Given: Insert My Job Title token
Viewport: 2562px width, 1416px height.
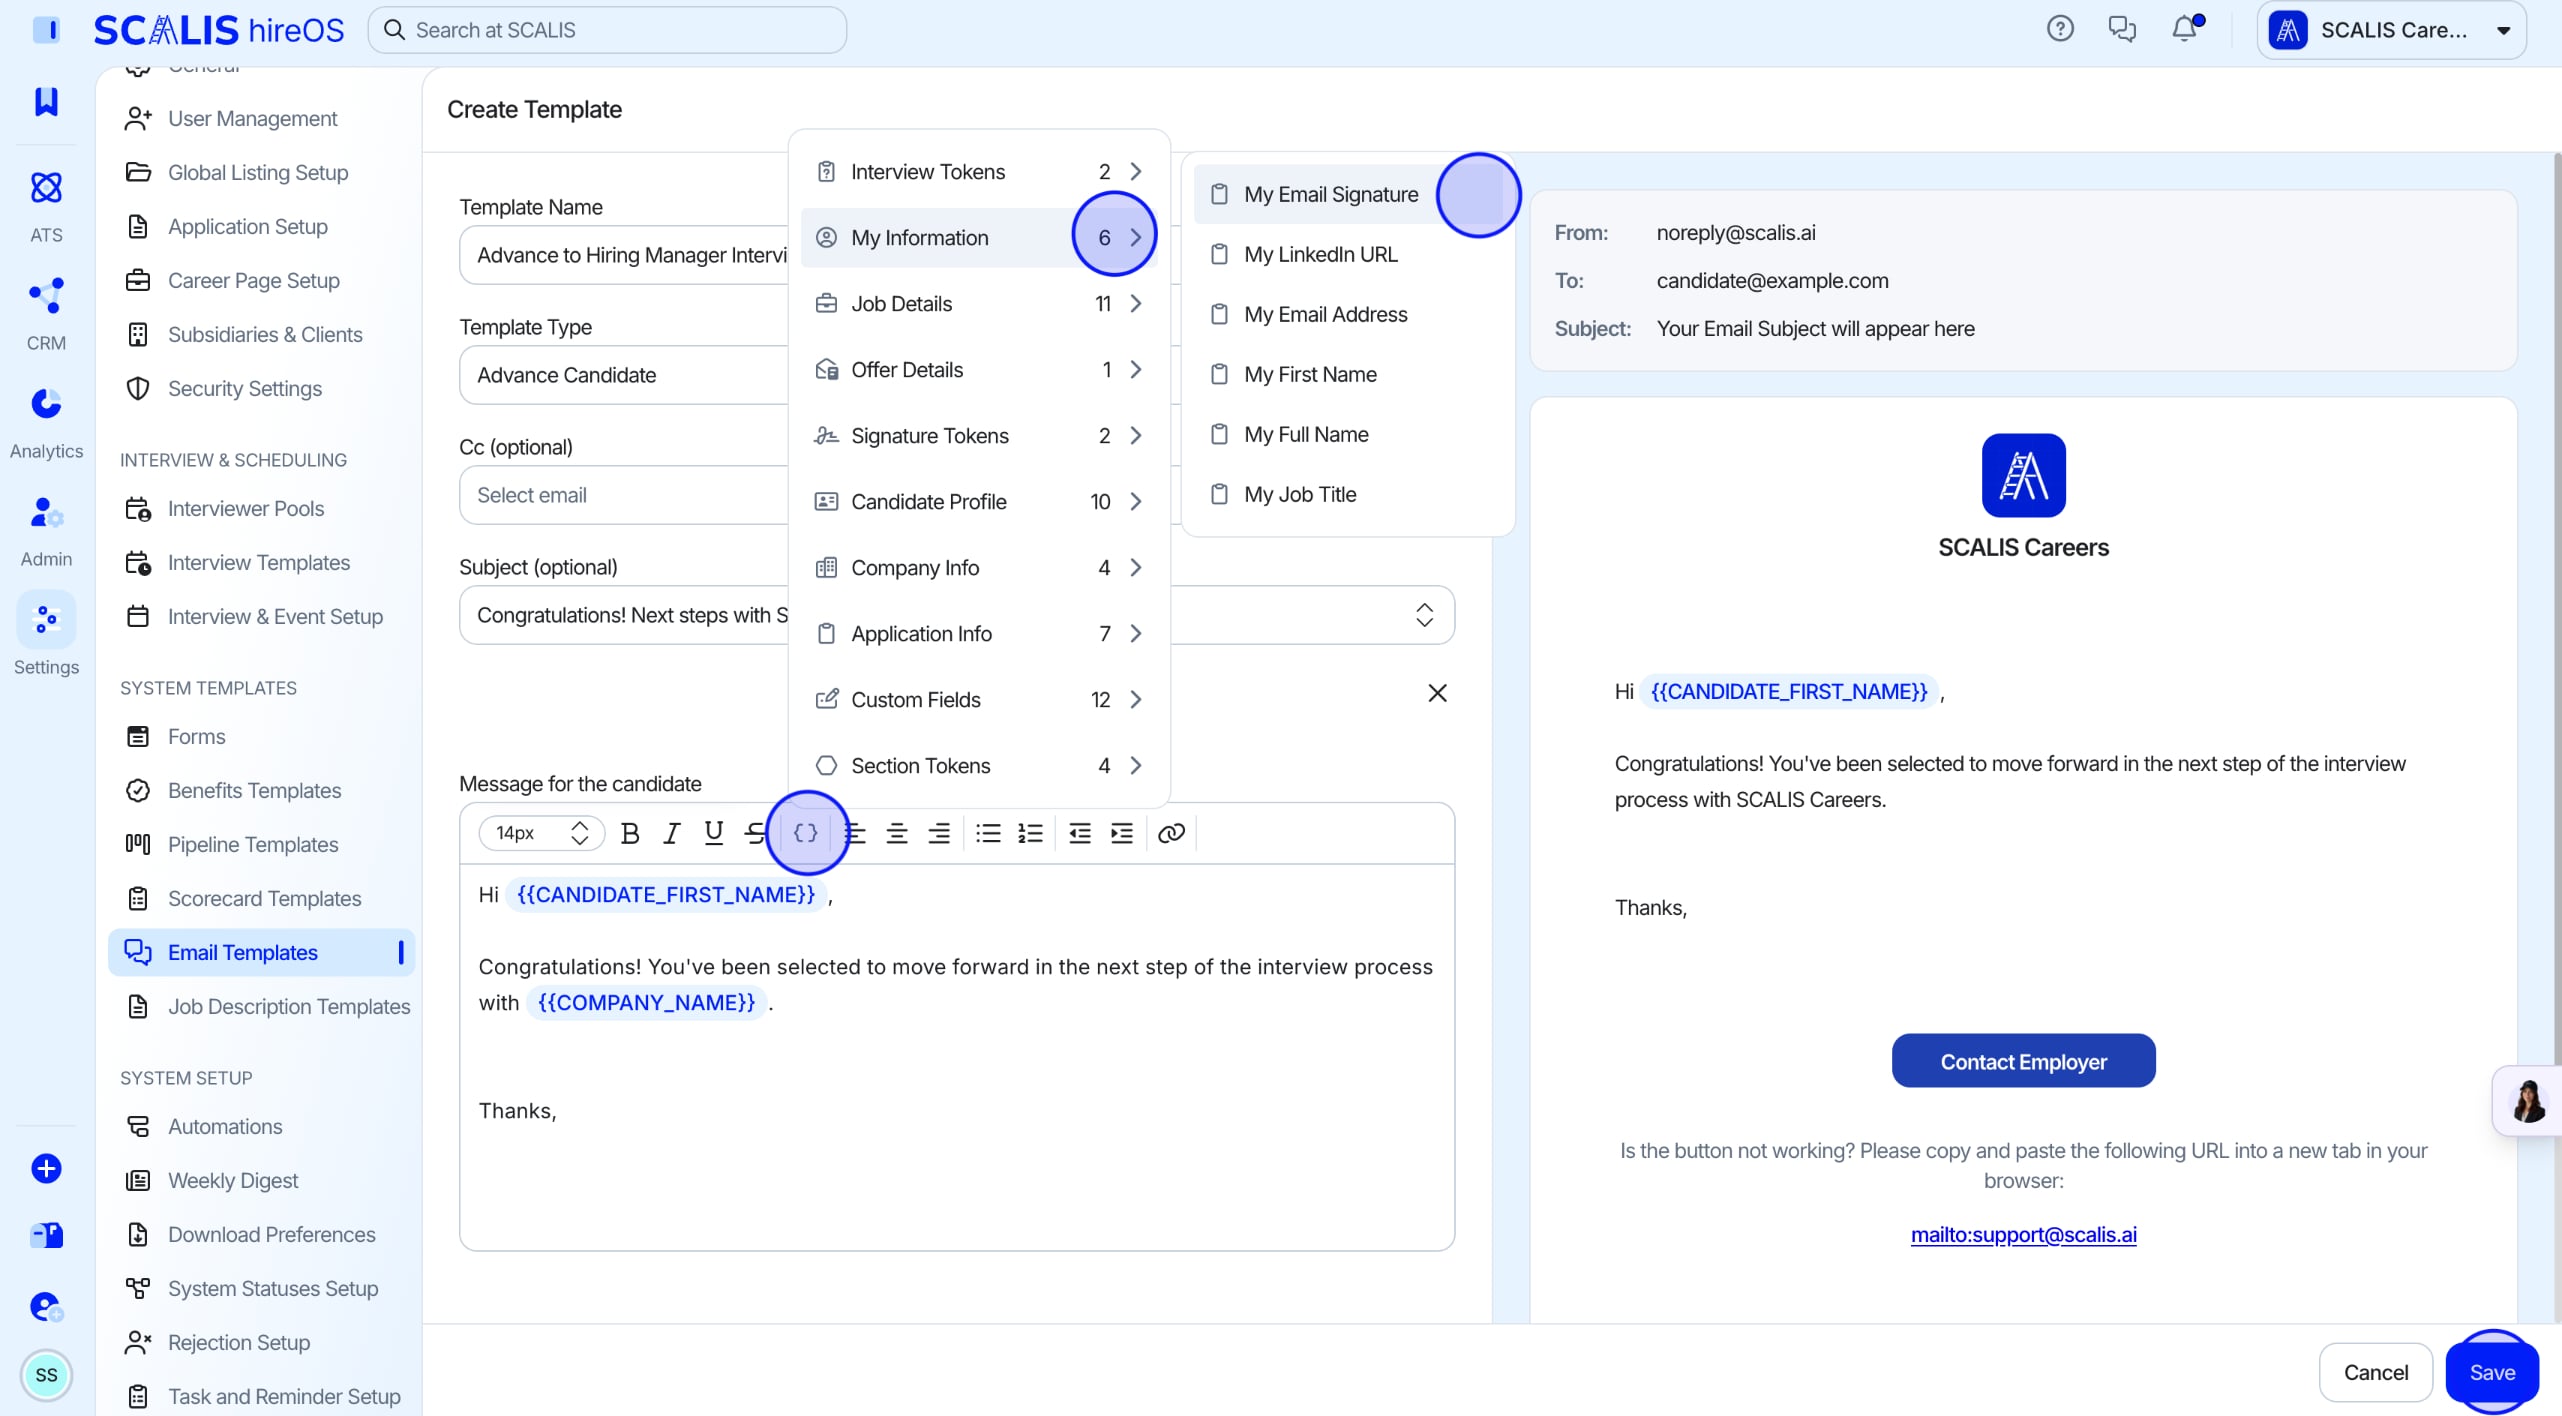Looking at the screenshot, I should coord(1348,494).
